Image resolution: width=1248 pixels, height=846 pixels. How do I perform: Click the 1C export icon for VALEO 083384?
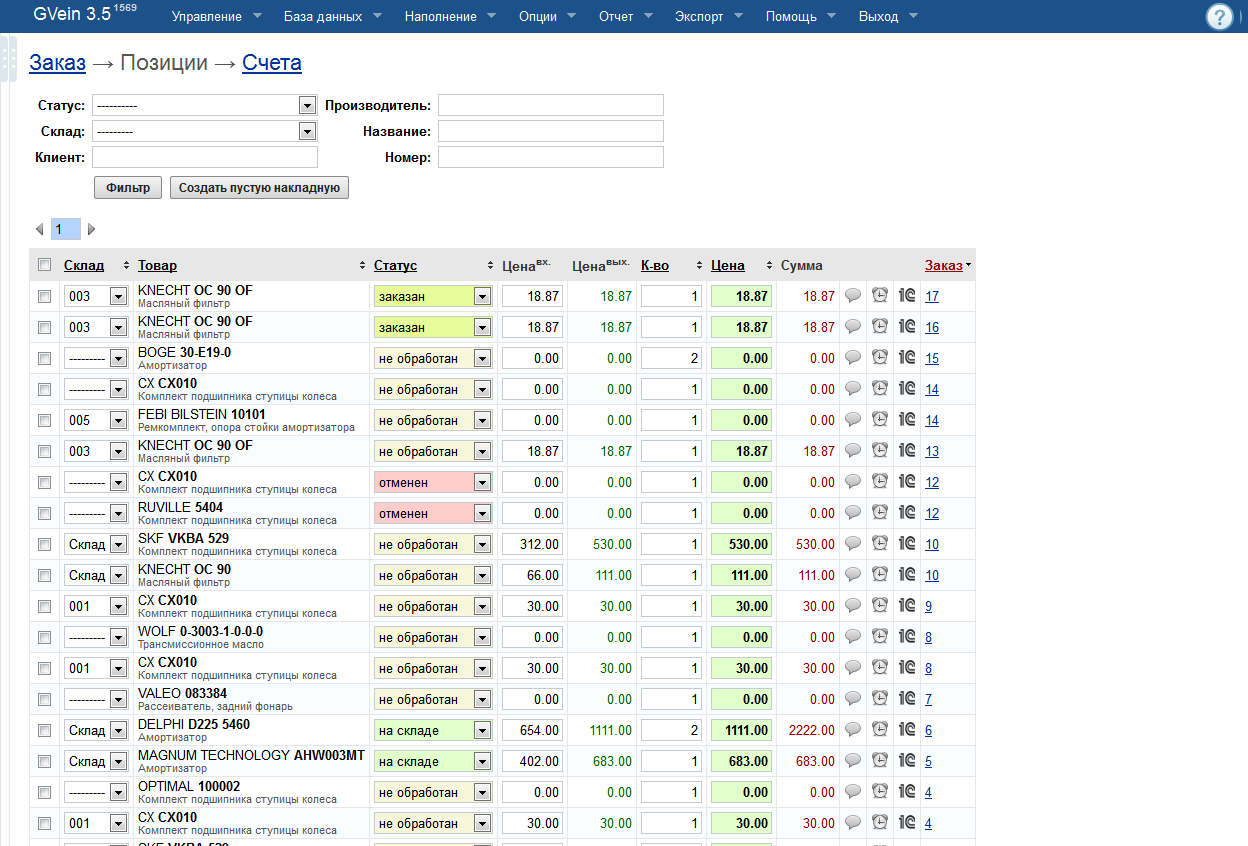[x=907, y=699]
